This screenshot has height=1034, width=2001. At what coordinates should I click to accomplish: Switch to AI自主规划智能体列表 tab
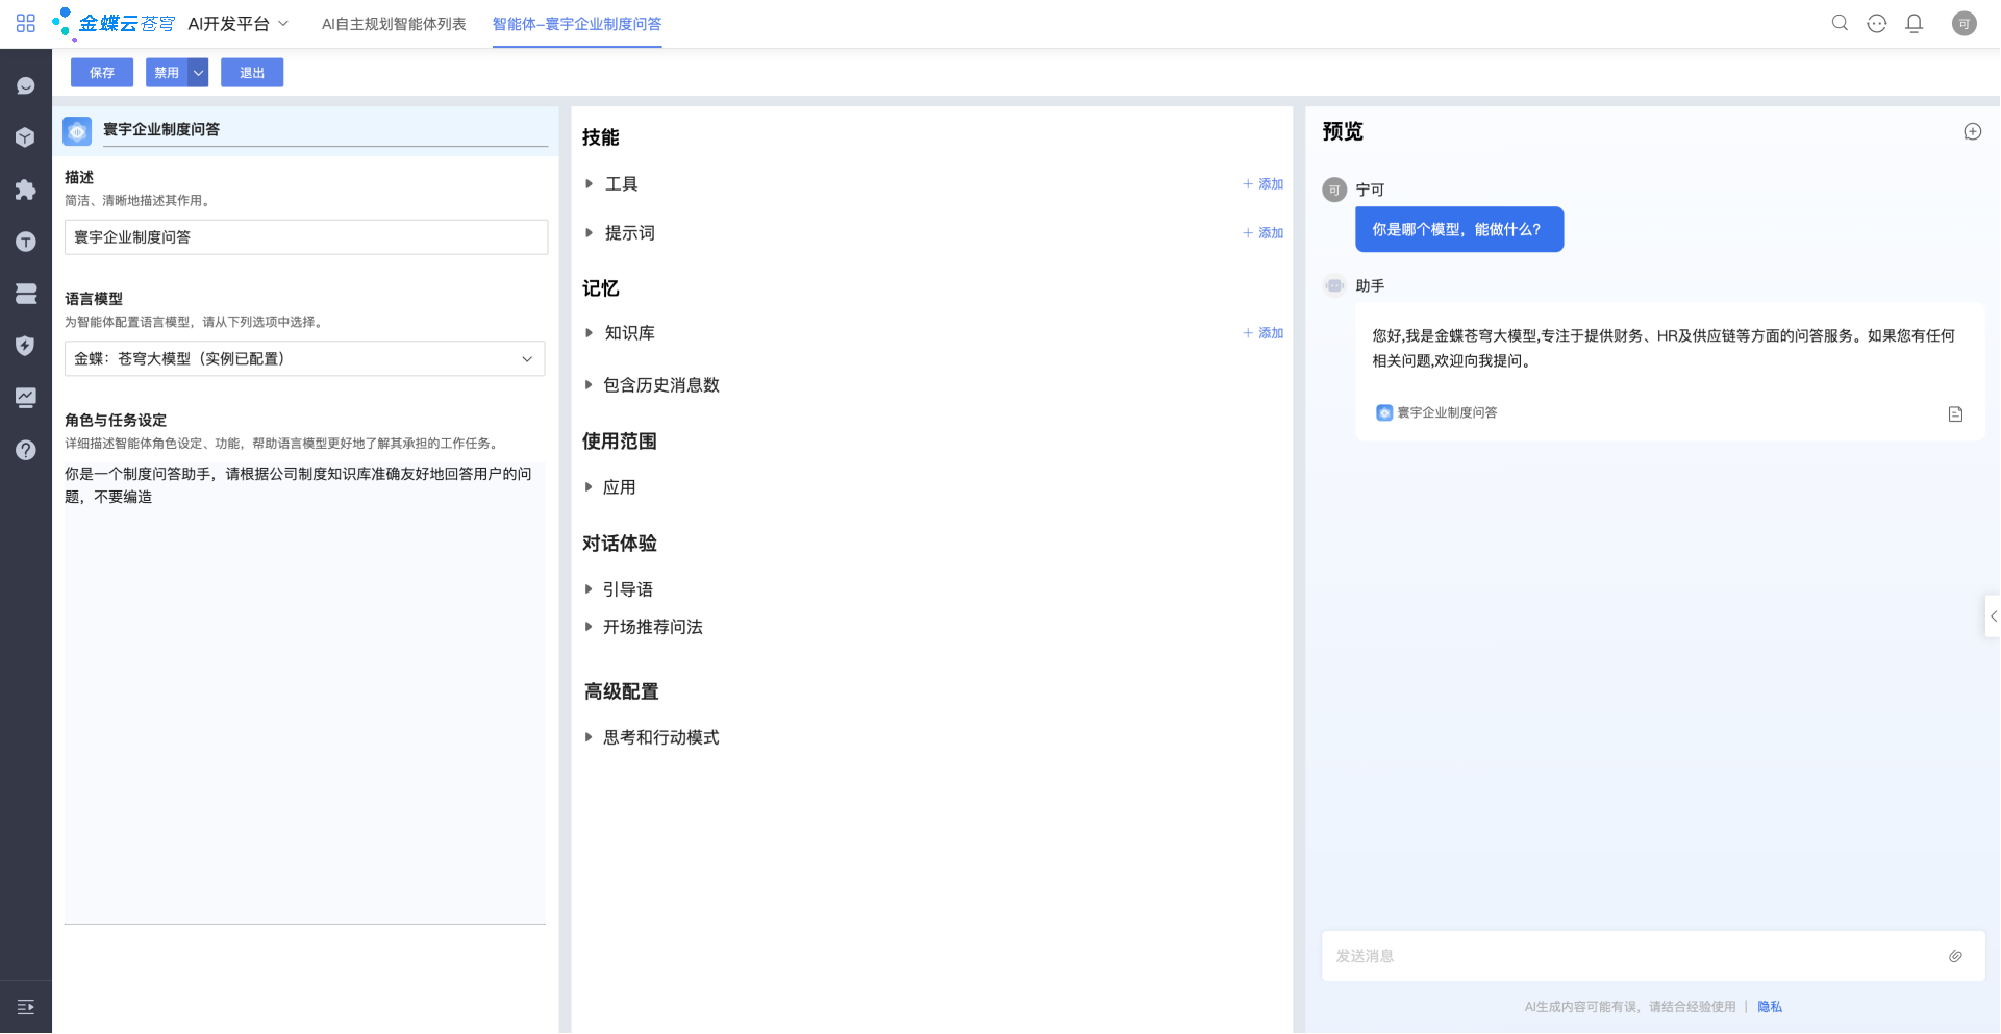[394, 24]
